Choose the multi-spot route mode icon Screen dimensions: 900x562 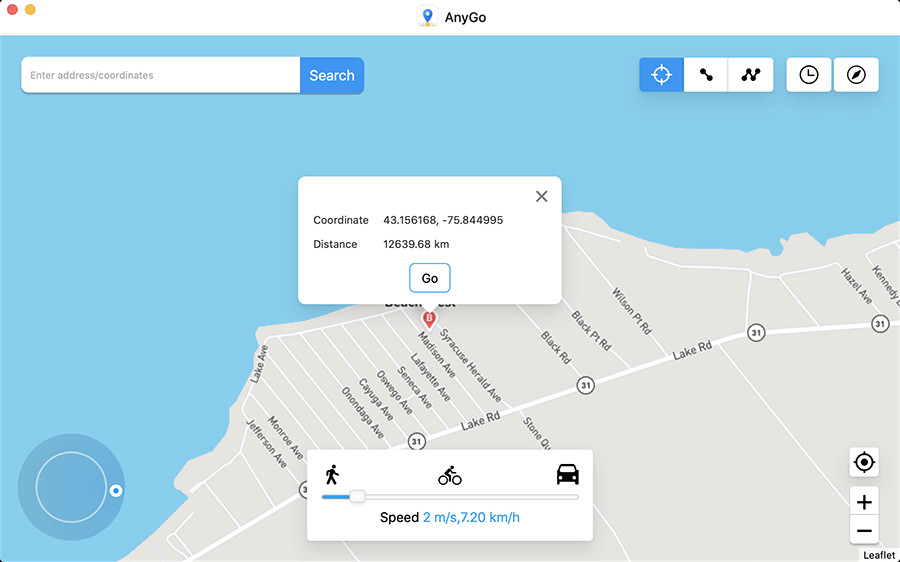point(750,75)
